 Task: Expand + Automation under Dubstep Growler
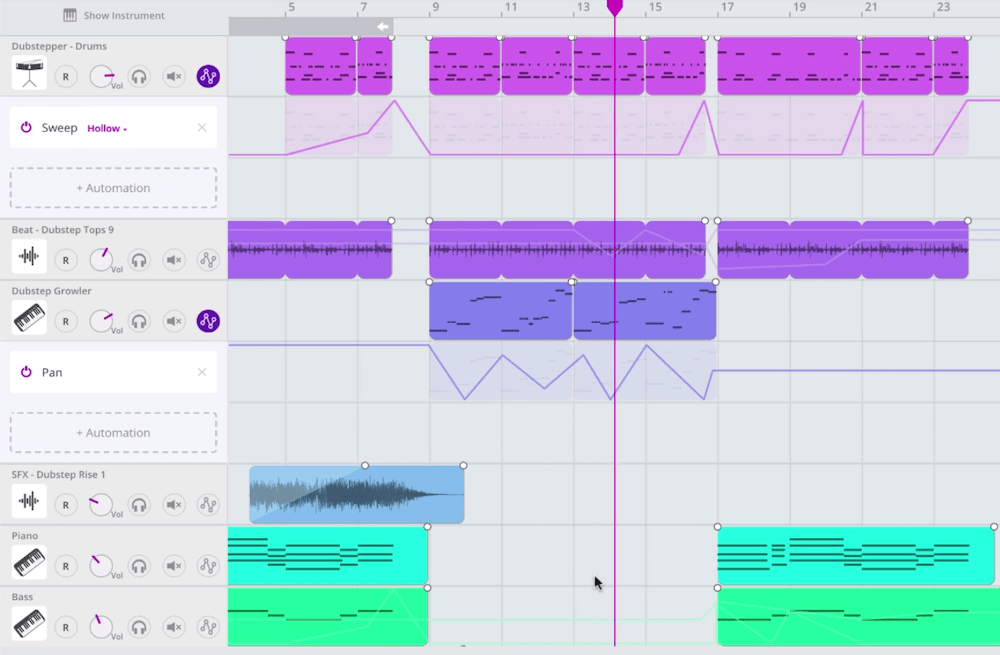pos(113,432)
